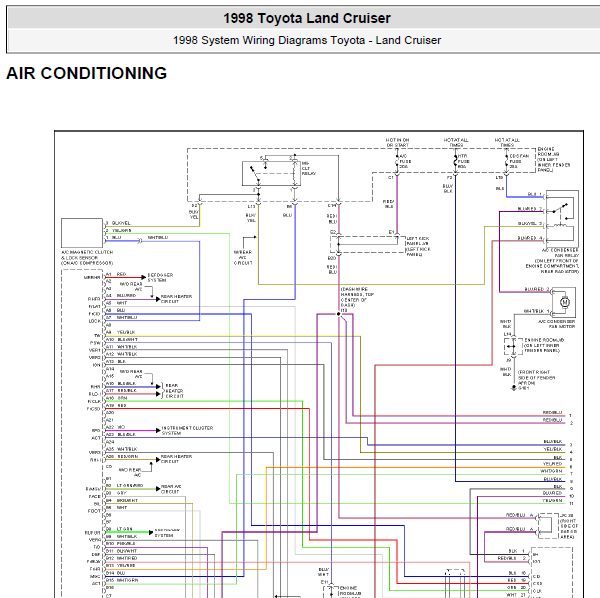Click the "FACE" terminal label
Image resolution: width=600 pixels, height=598 pixels.
tap(95, 496)
